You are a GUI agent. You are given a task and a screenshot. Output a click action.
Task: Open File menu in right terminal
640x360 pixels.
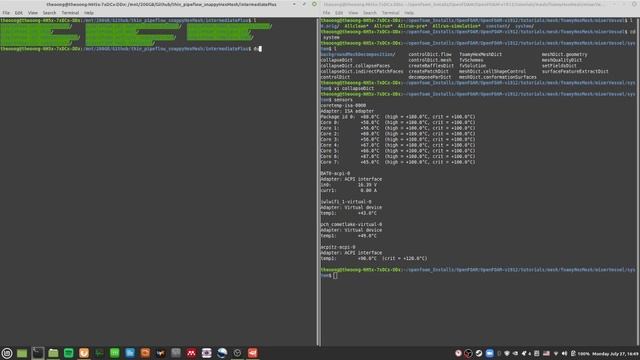pyautogui.click(x=326, y=13)
